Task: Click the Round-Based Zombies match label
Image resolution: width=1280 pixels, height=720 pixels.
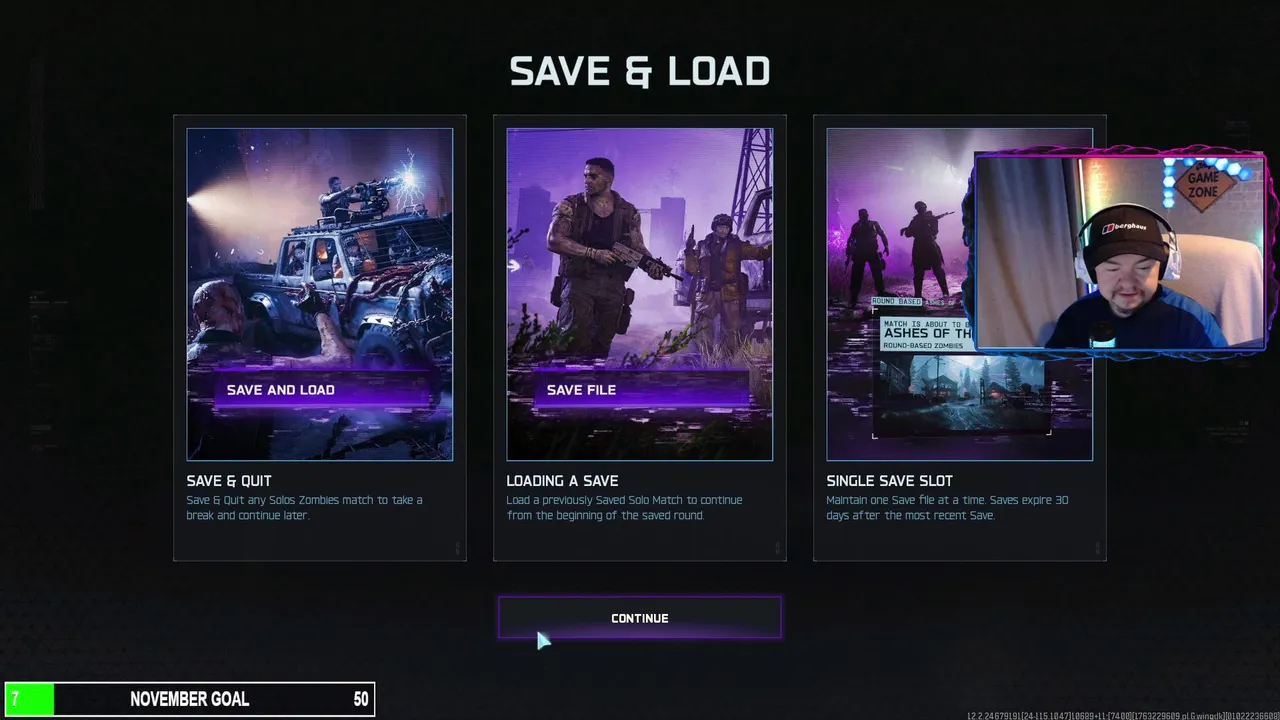Action: [x=918, y=345]
